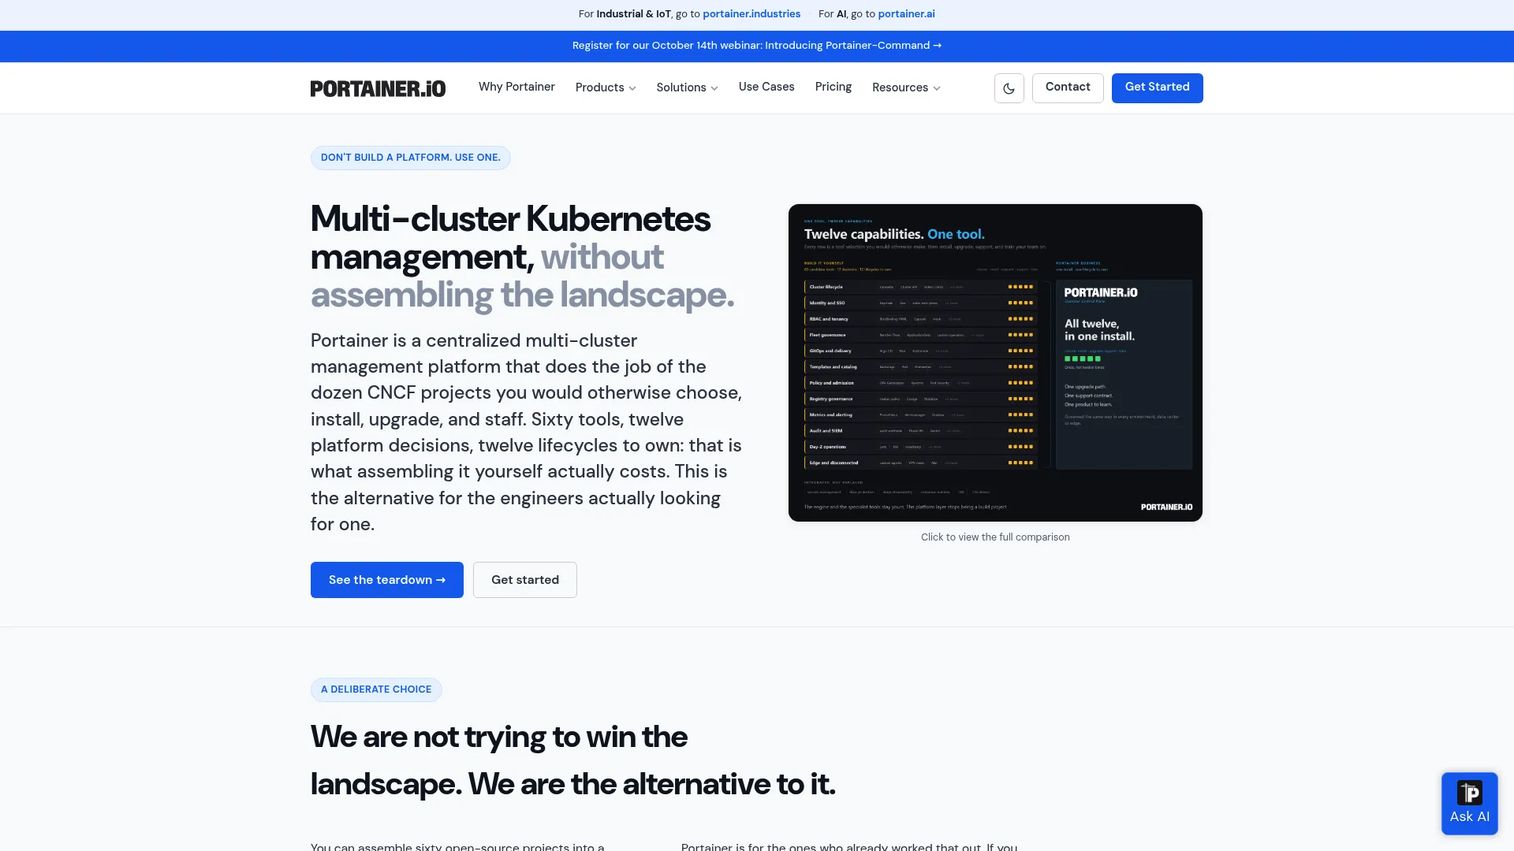Screen dimensions: 1514x851
Task: Follow the portainer.industries link
Action: click(752, 14)
